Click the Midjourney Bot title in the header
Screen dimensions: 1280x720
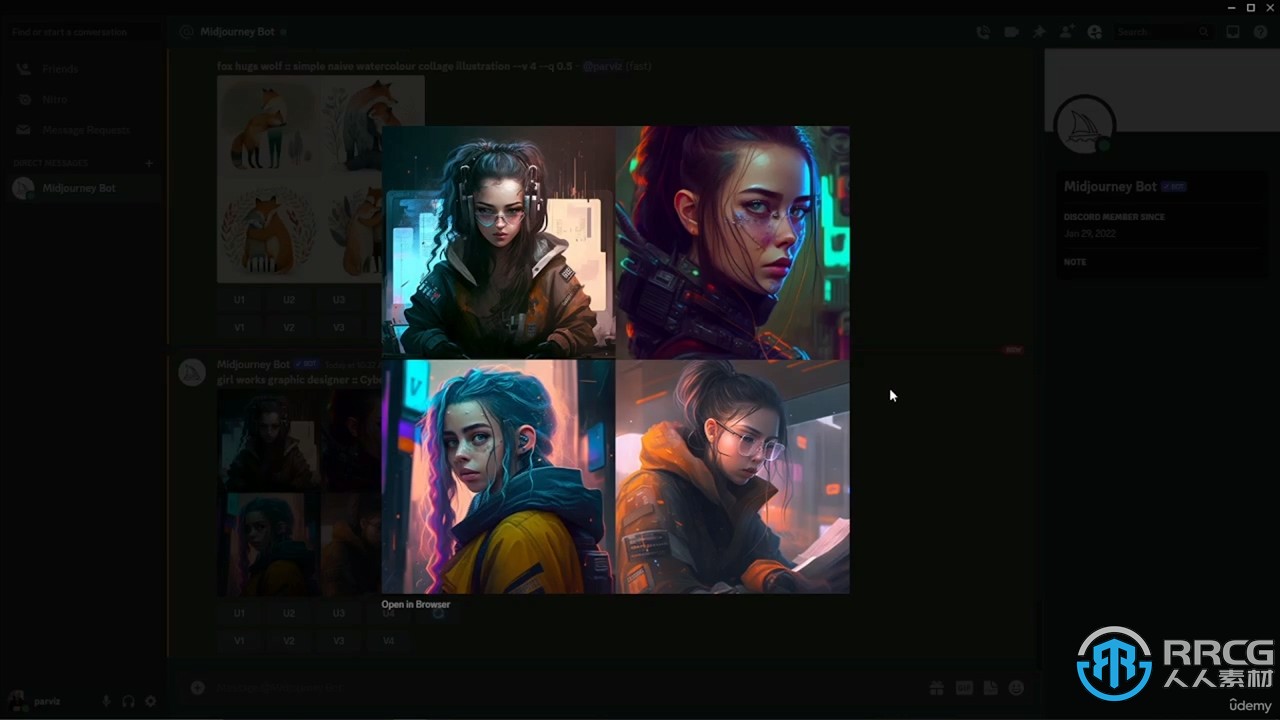pos(237,32)
